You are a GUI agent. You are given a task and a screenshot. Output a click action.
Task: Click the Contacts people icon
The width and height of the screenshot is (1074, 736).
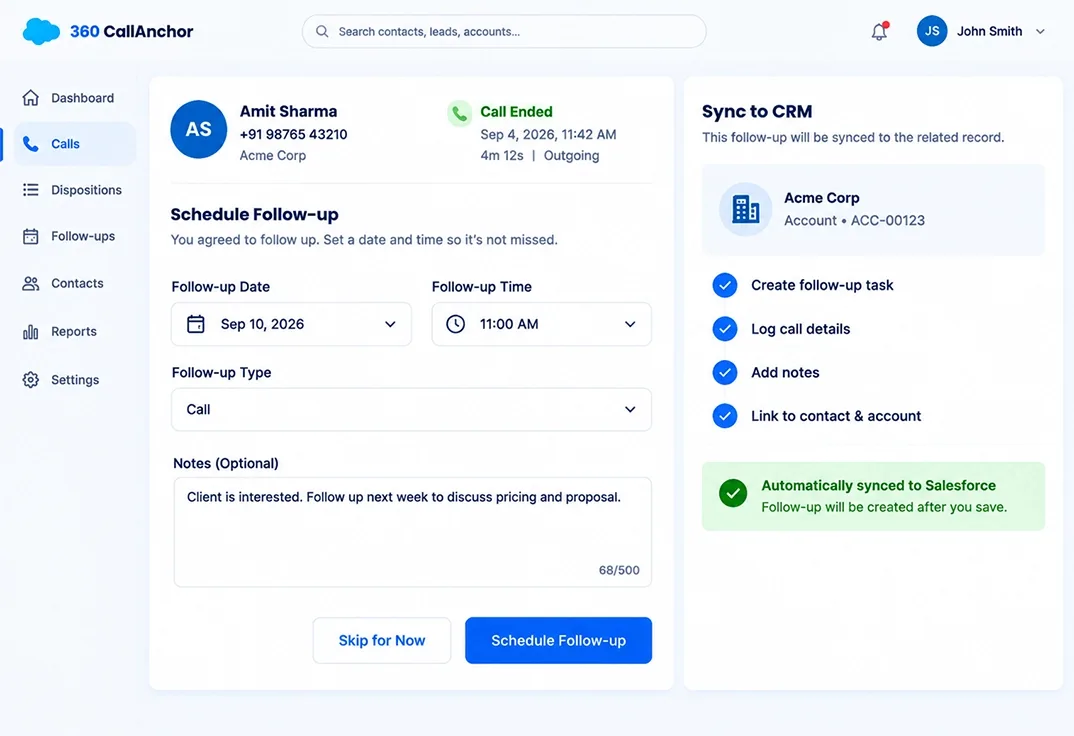pos(31,283)
